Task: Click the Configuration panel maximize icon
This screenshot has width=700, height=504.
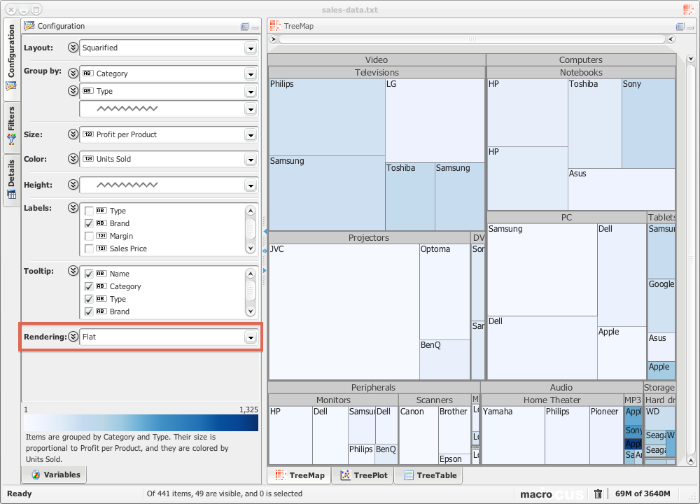Action: pyautogui.click(x=244, y=26)
